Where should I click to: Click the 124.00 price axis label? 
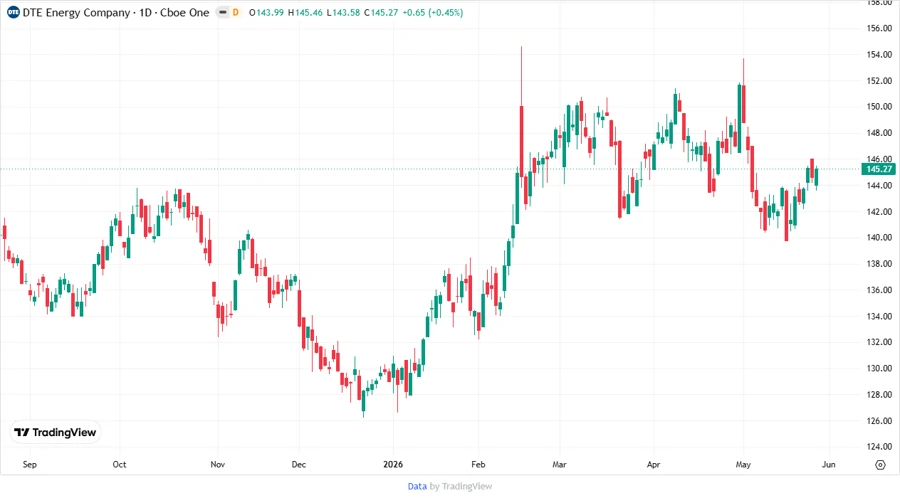point(879,447)
